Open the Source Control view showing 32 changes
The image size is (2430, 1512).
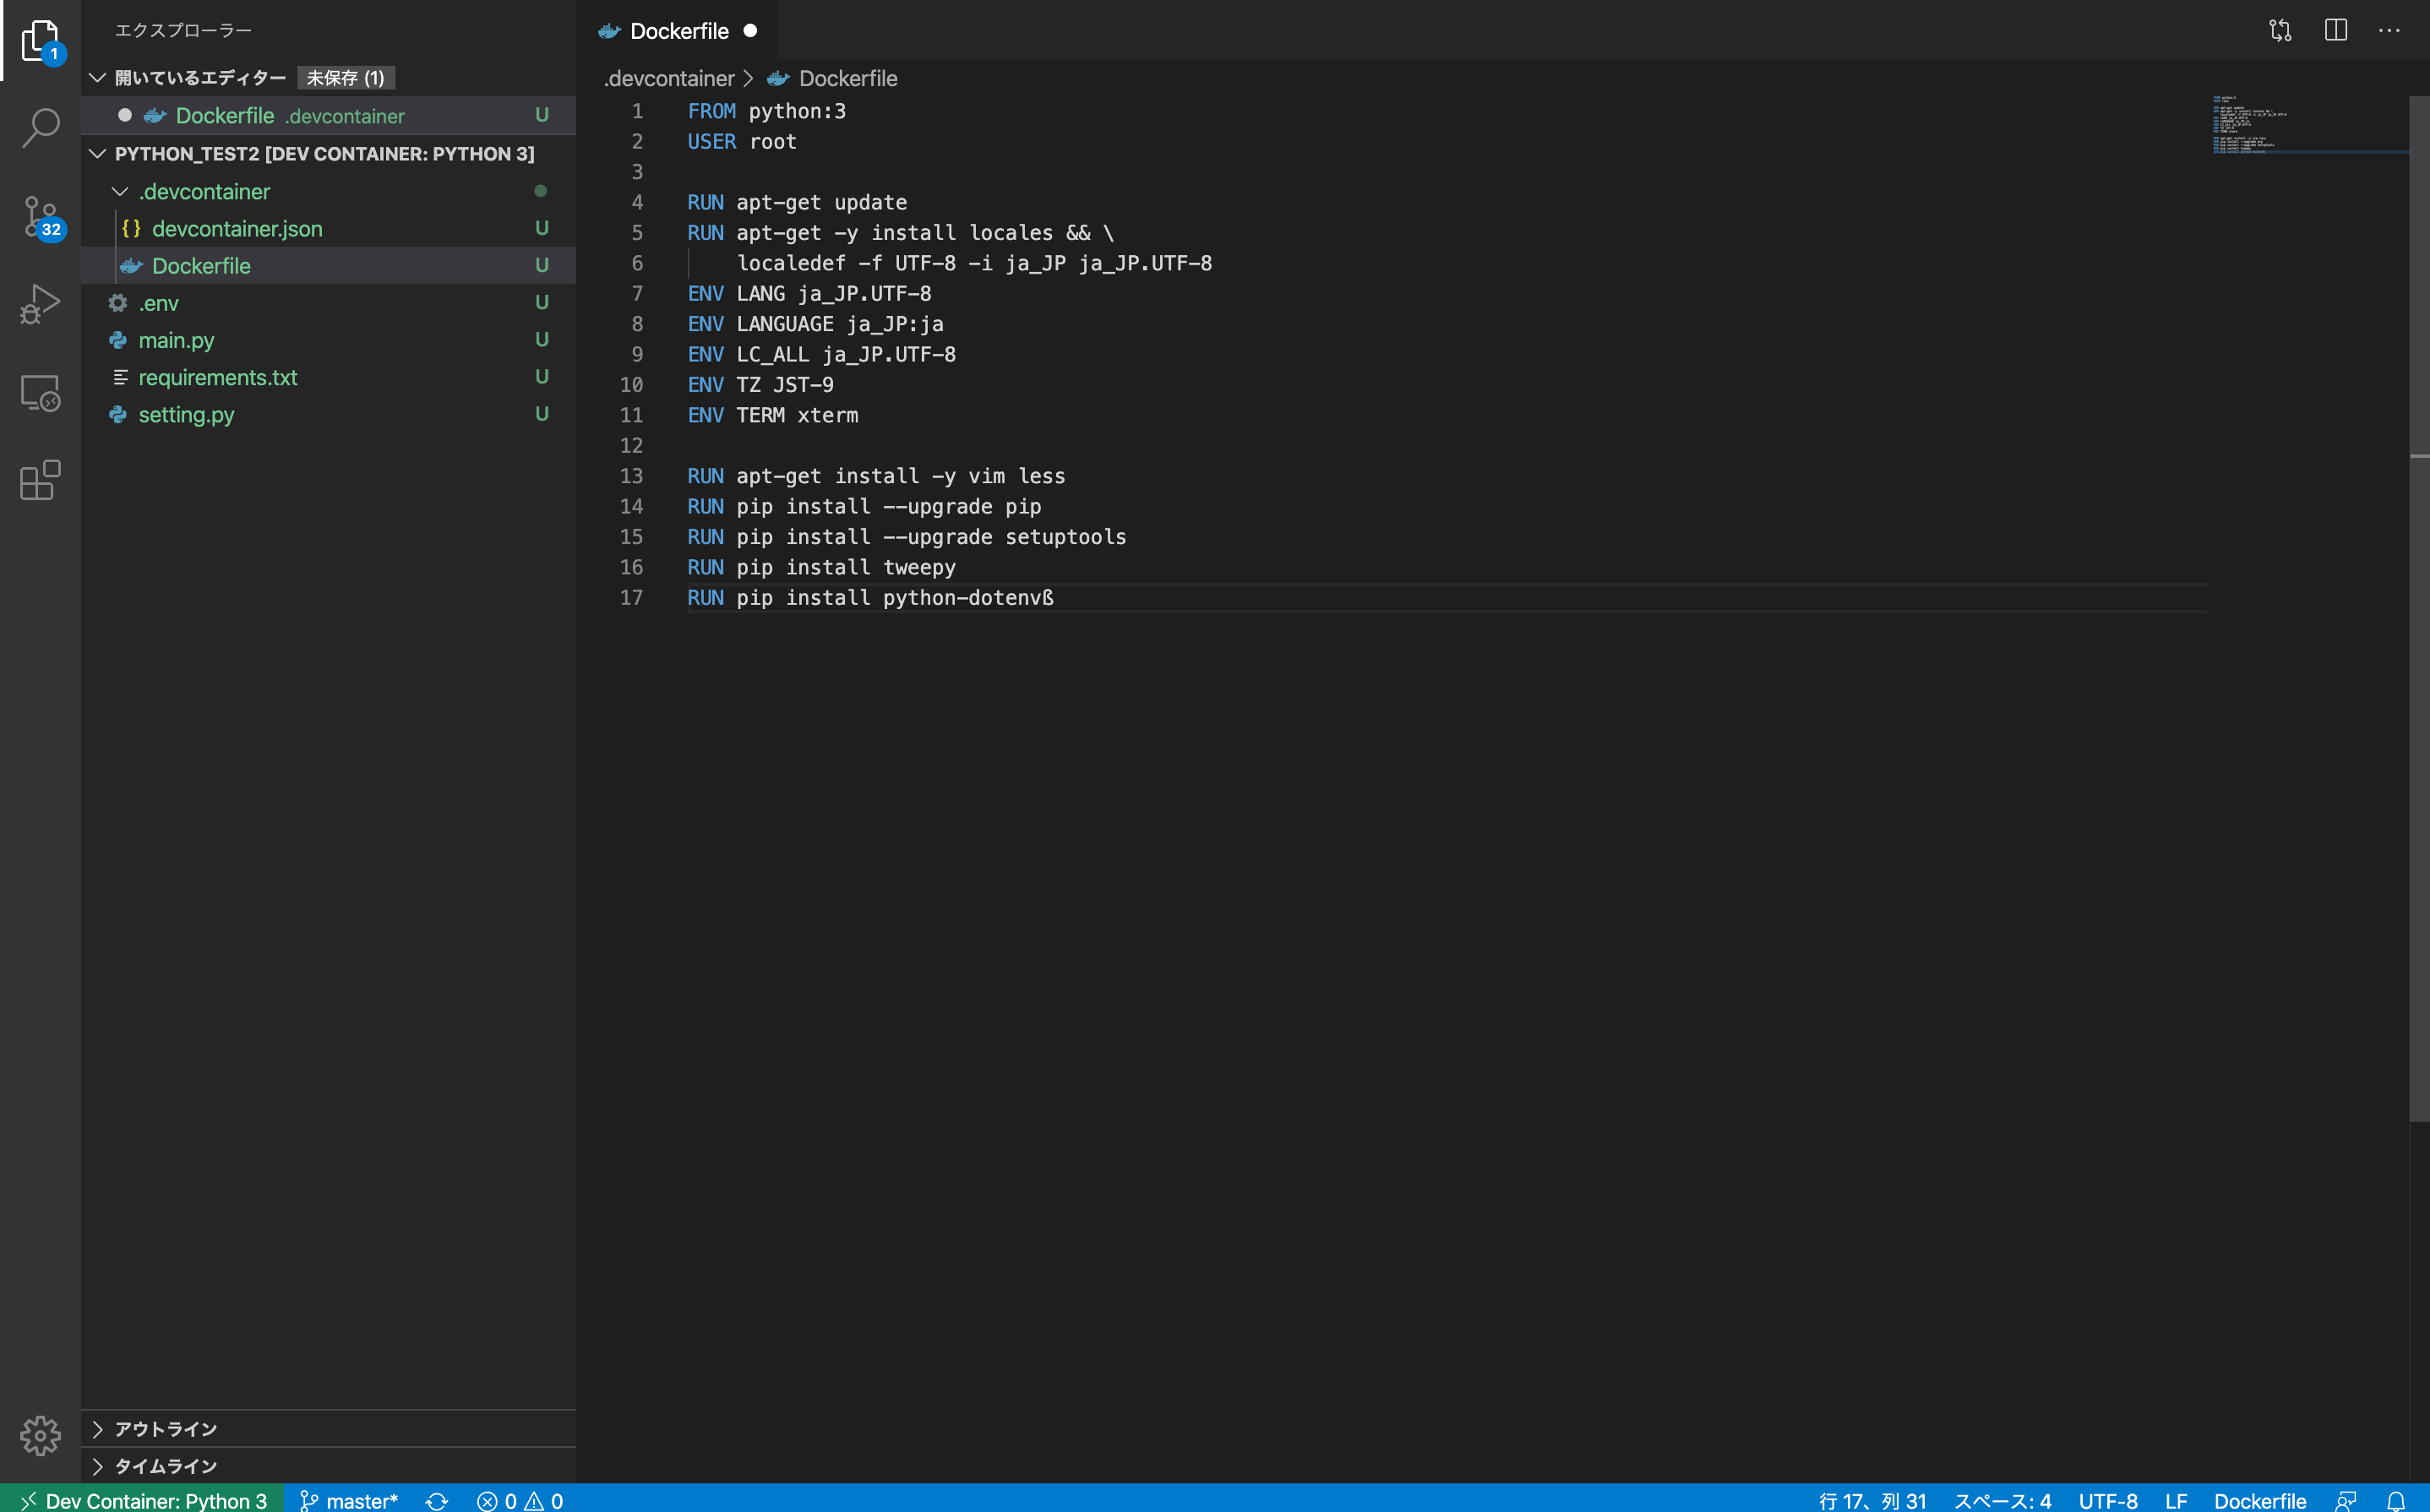[x=40, y=215]
